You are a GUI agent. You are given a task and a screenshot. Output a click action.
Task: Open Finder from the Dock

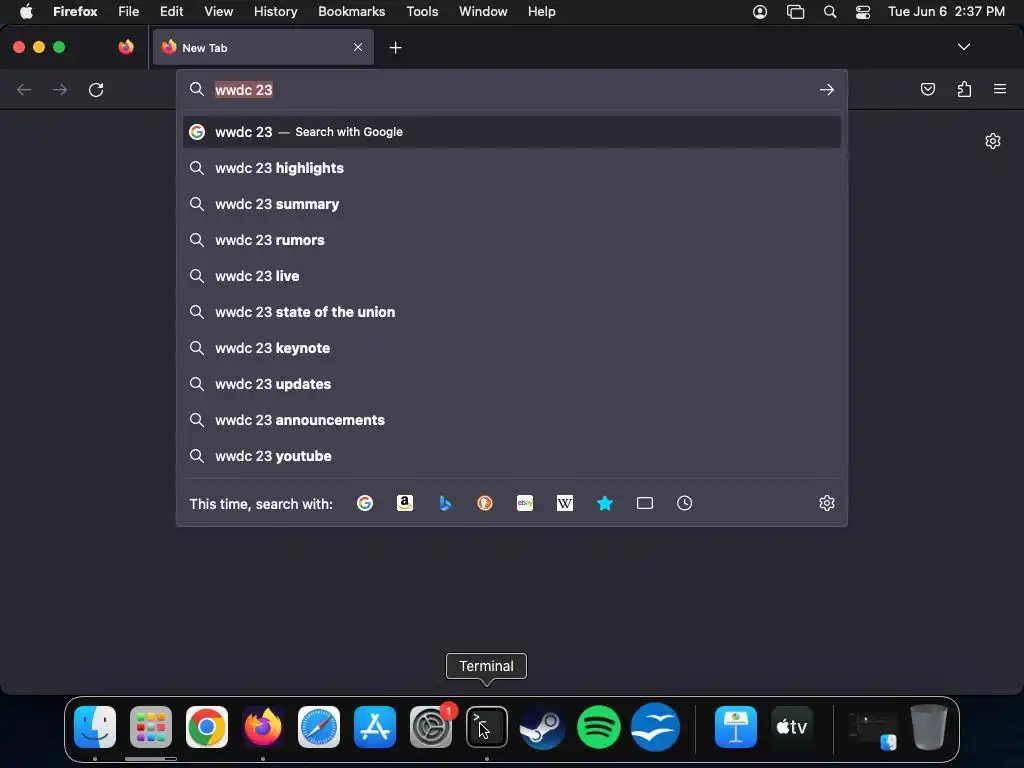(x=95, y=726)
